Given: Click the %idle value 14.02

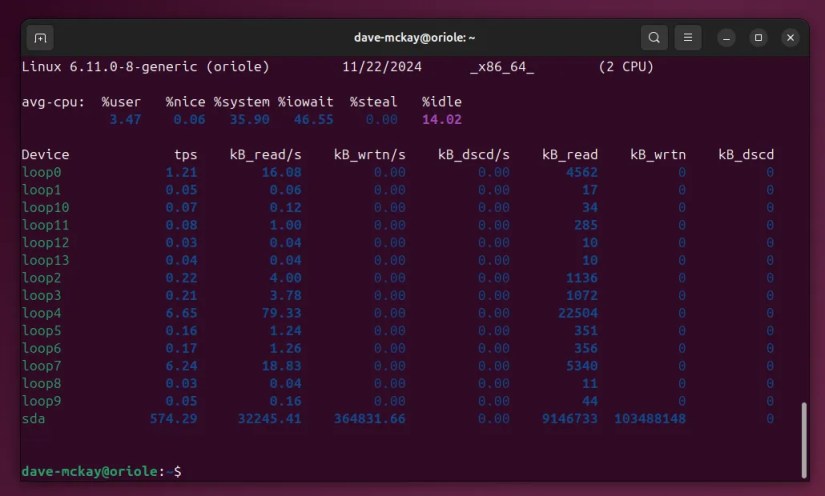Looking at the screenshot, I should pyautogui.click(x=442, y=119).
